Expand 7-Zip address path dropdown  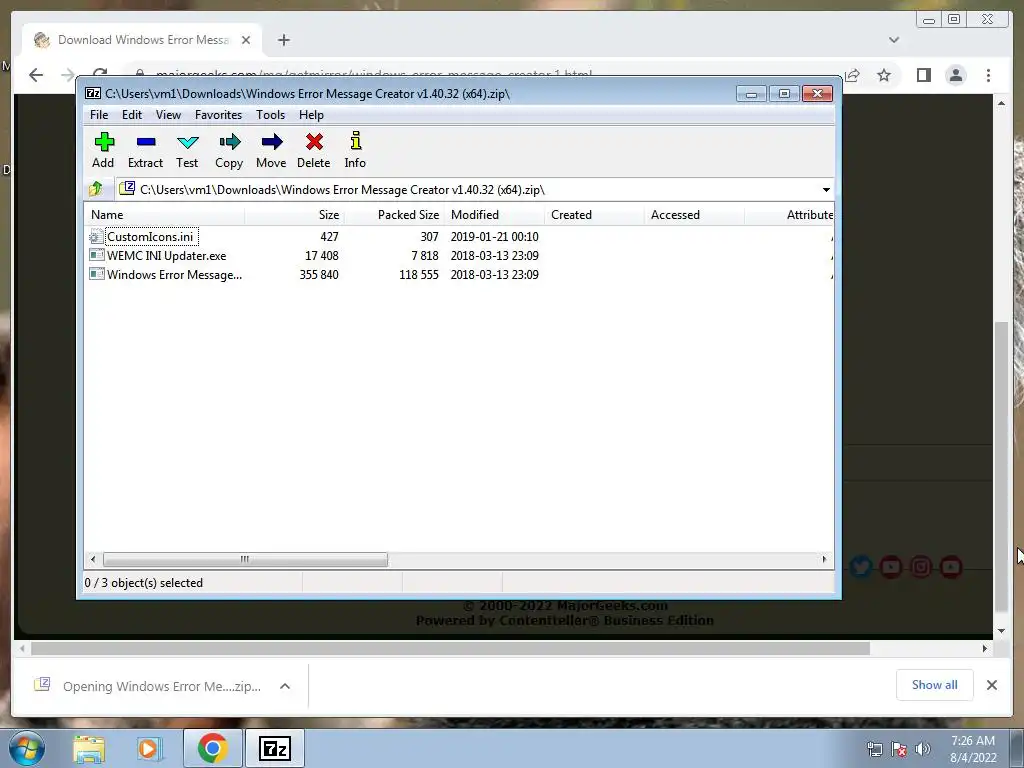coord(826,189)
